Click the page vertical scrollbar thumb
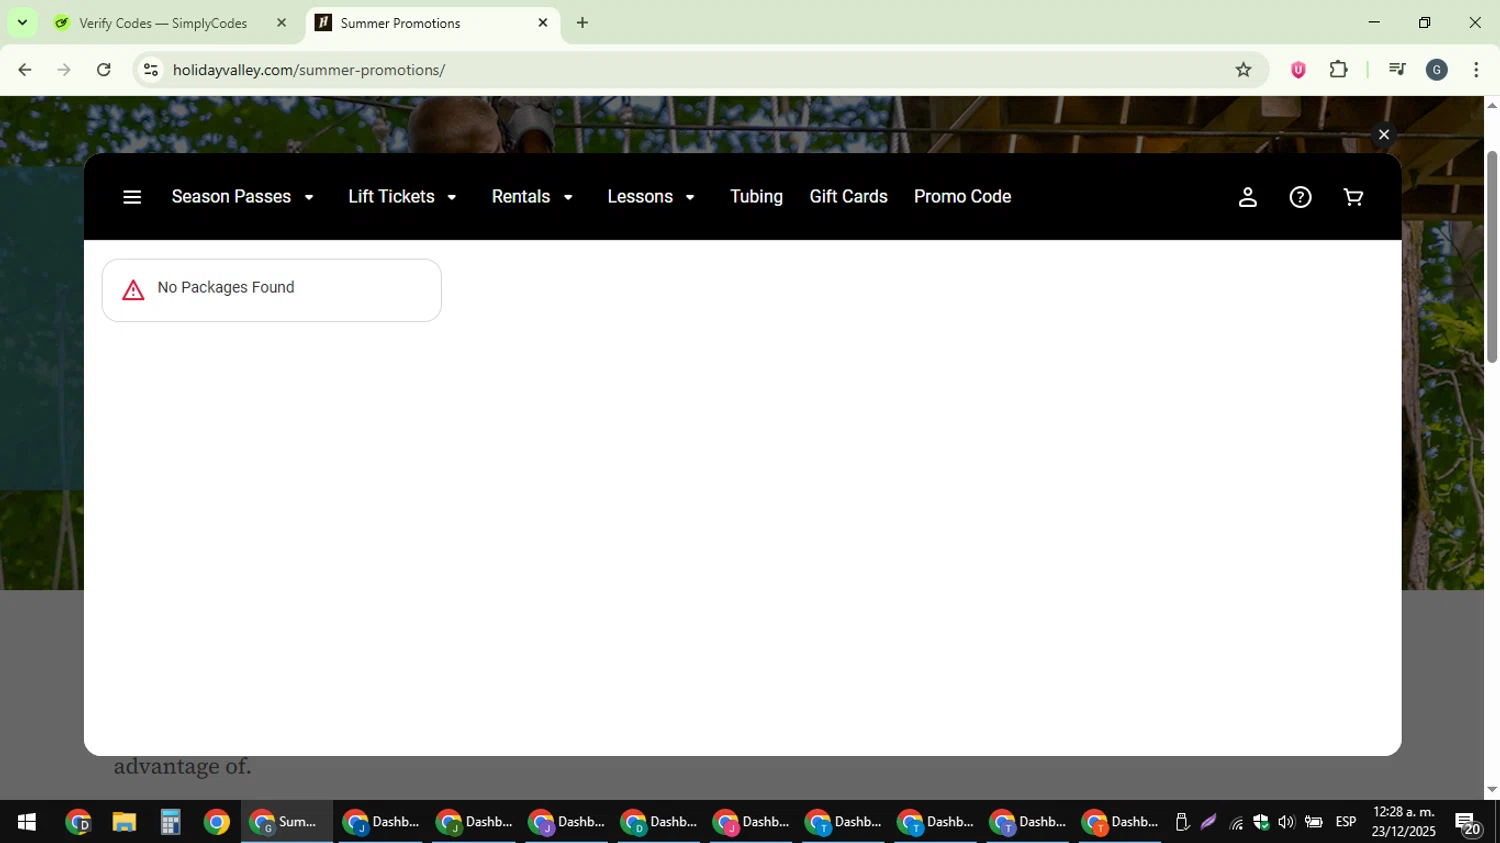Image resolution: width=1500 pixels, height=843 pixels. pyautogui.click(x=1492, y=257)
